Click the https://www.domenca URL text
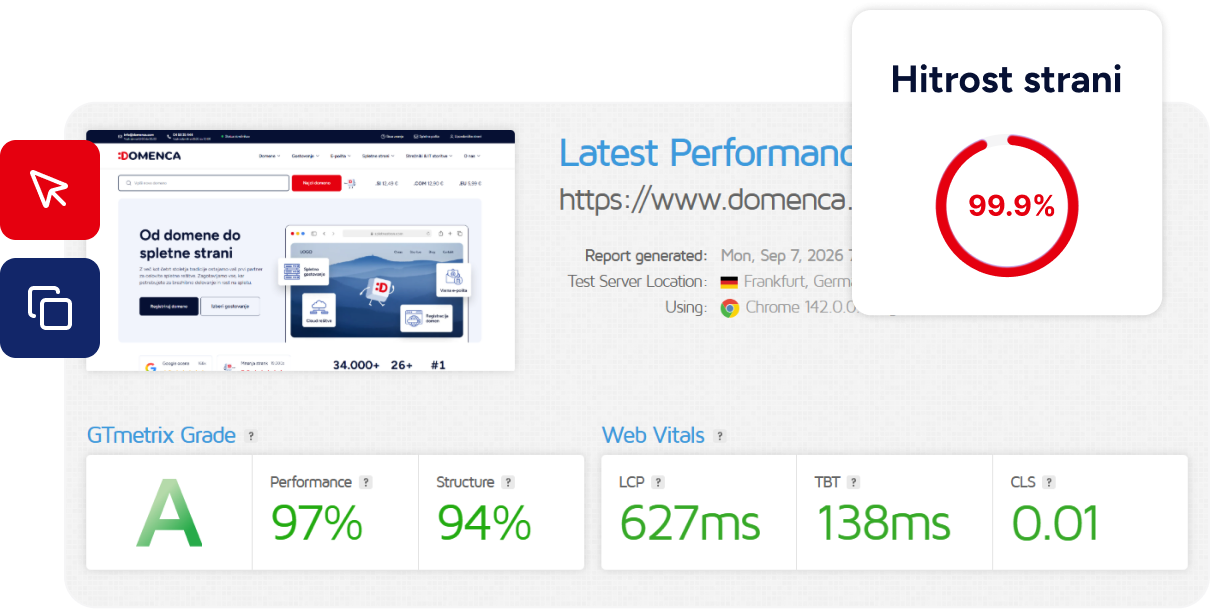Viewport: 1211px width, 611px height. [706, 200]
